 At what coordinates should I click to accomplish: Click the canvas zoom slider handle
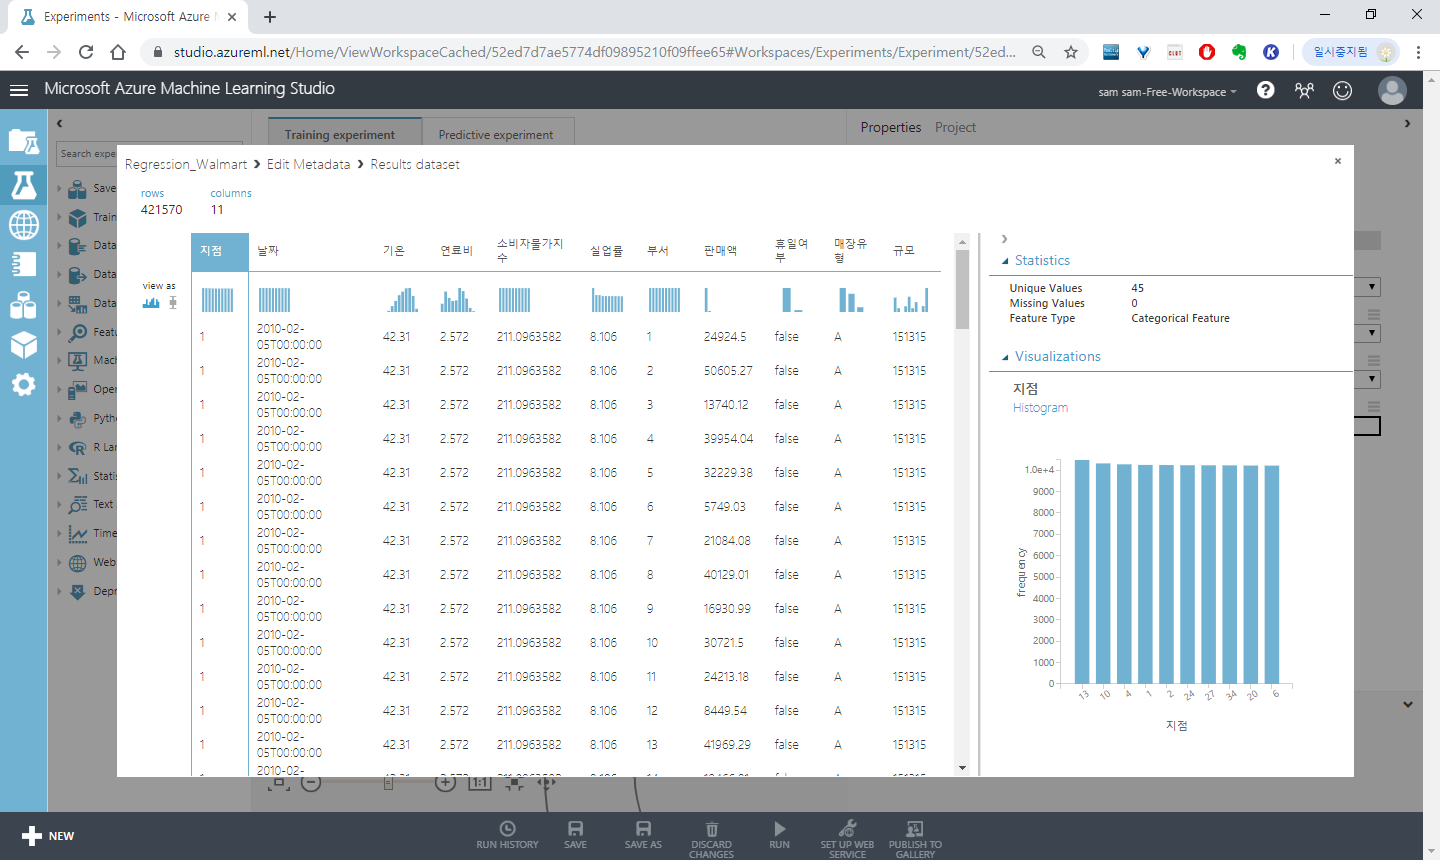(388, 784)
